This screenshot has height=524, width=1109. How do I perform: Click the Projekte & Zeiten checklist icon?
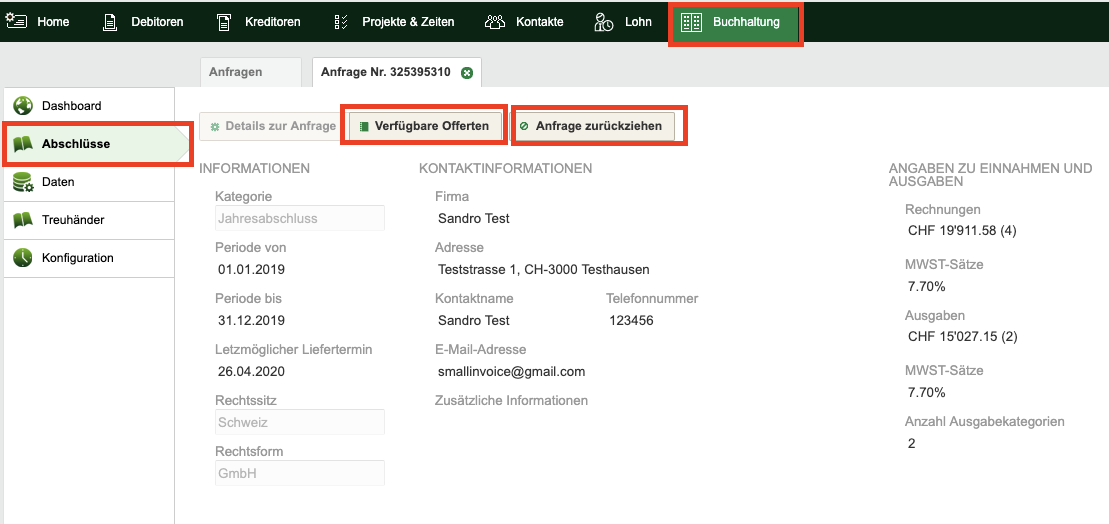(x=341, y=22)
